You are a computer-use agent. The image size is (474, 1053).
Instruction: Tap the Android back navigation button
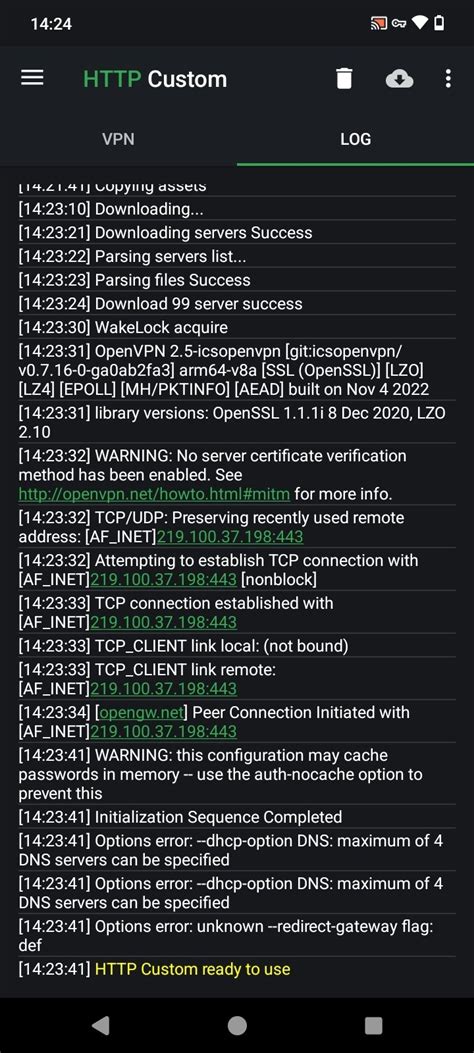pos(101,1025)
